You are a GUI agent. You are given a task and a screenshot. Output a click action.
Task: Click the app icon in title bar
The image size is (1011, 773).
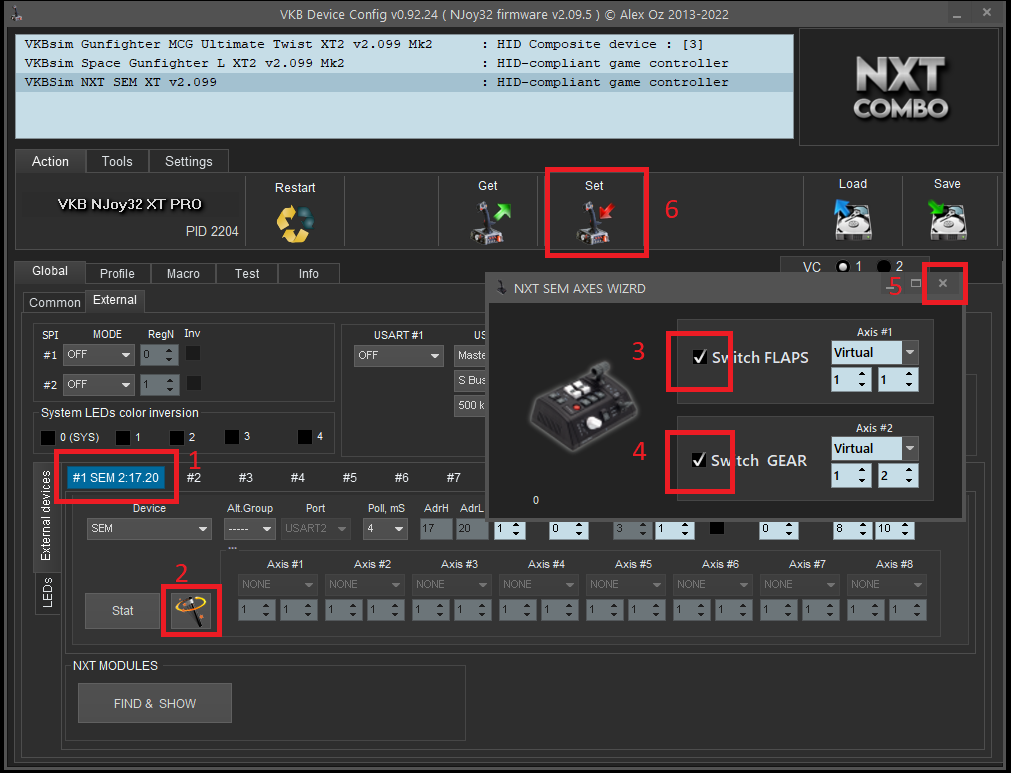[17, 14]
